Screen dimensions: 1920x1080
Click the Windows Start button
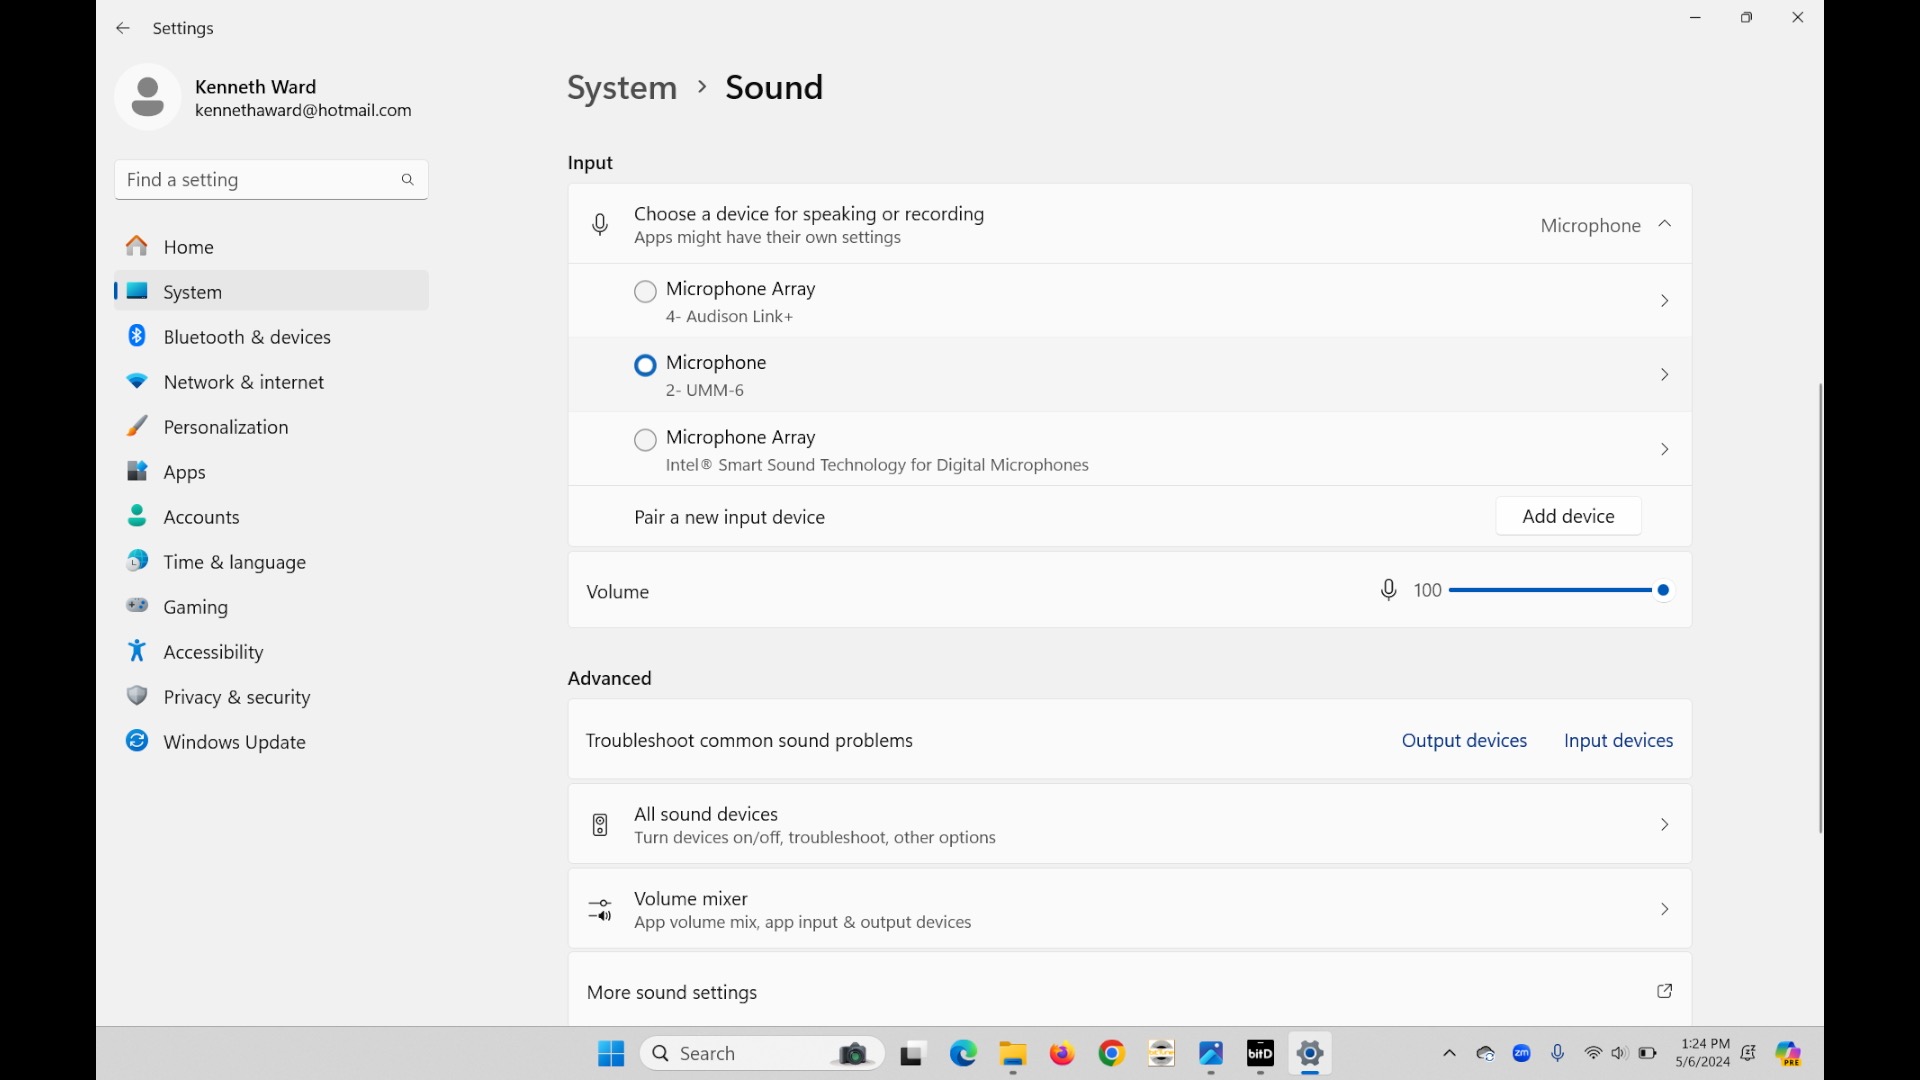pyautogui.click(x=611, y=1053)
